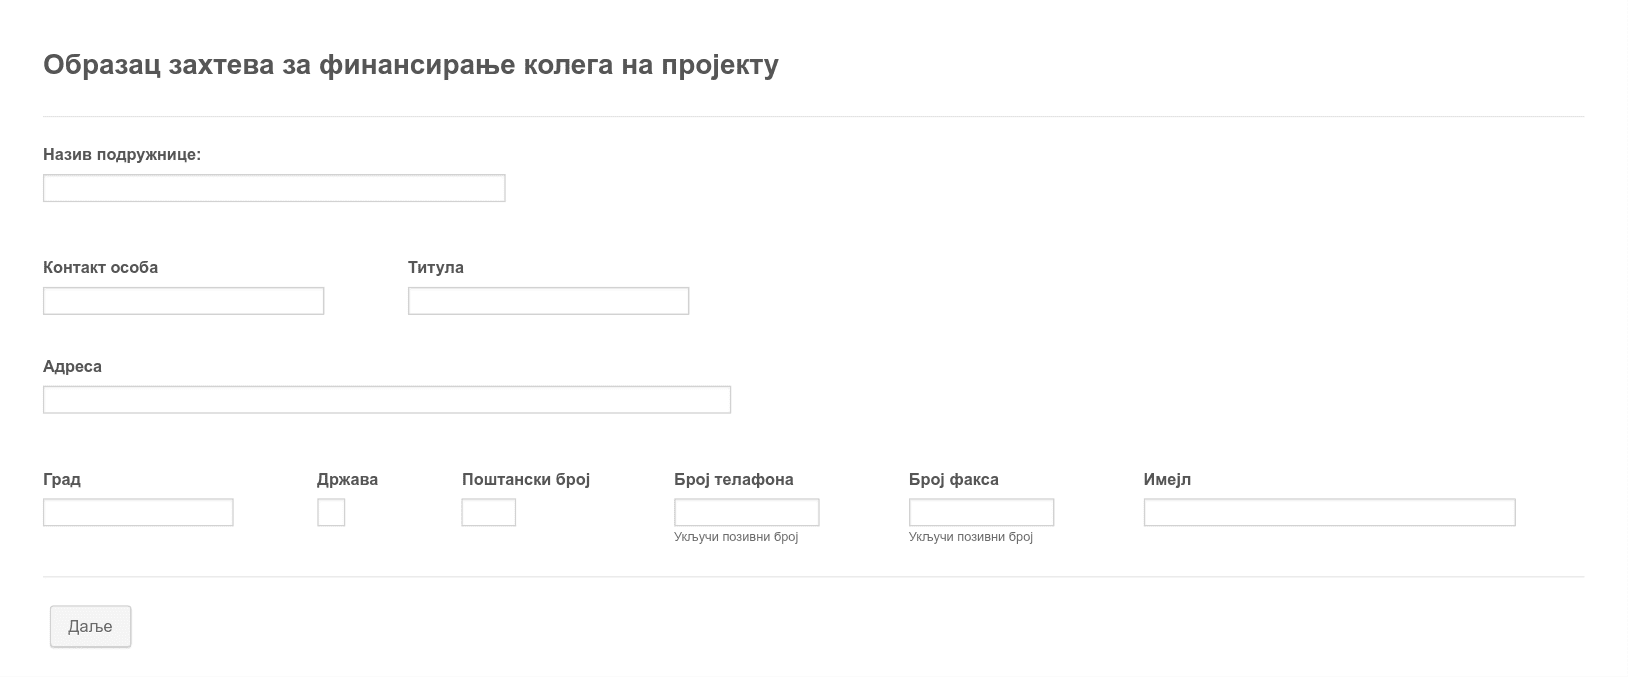The image size is (1628, 677).
Task: Click the Имејл label
Action: (x=1167, y=480)
